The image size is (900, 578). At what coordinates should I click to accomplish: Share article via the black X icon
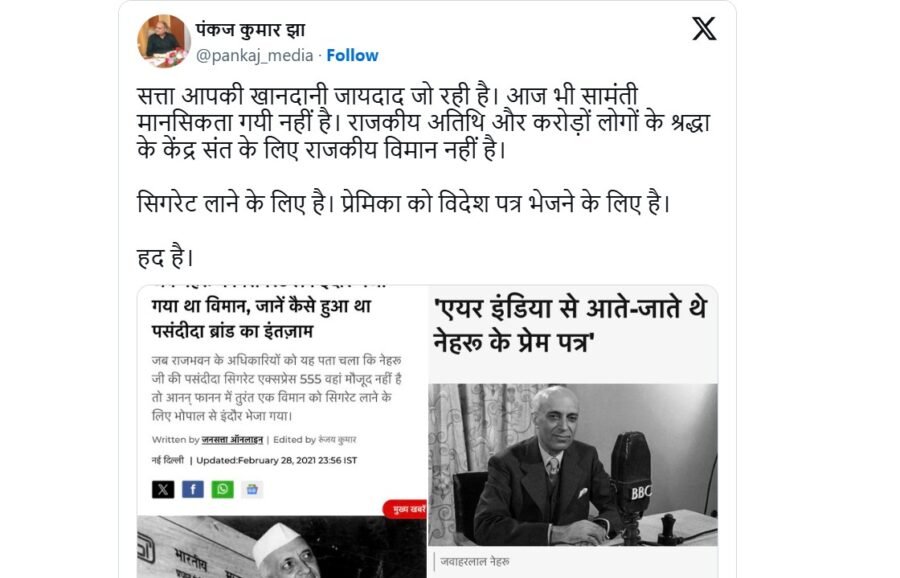click(x=163, y=489)
